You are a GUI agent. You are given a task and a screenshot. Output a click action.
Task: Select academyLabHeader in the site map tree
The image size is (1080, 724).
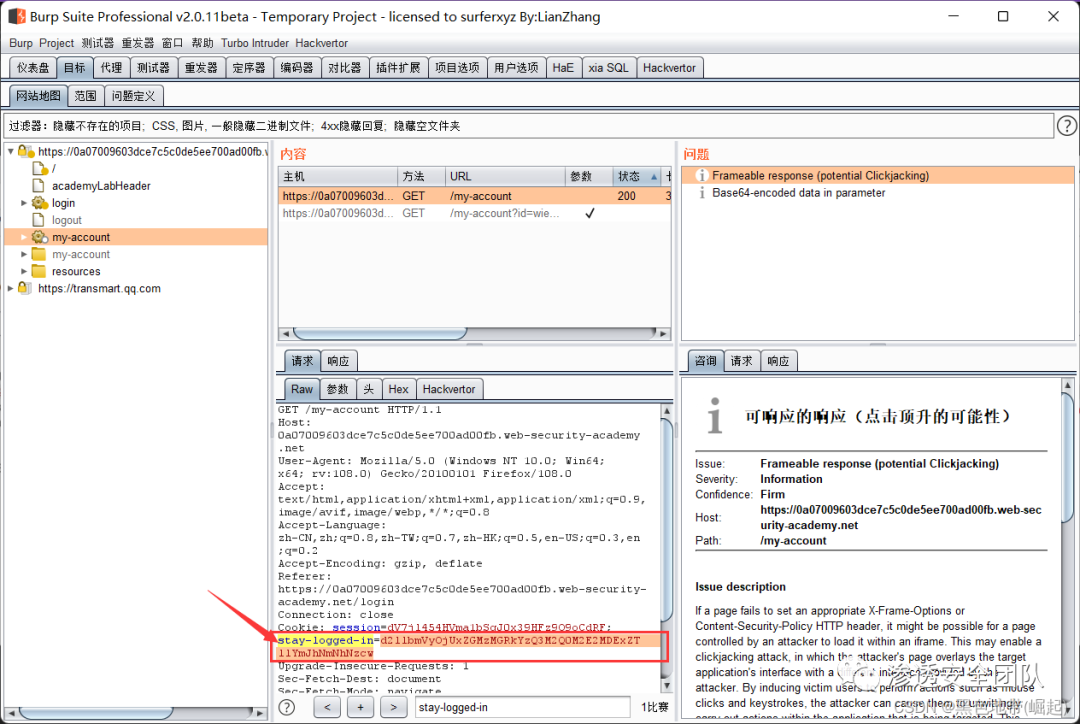pyautogui.click(x=101, y=185)
